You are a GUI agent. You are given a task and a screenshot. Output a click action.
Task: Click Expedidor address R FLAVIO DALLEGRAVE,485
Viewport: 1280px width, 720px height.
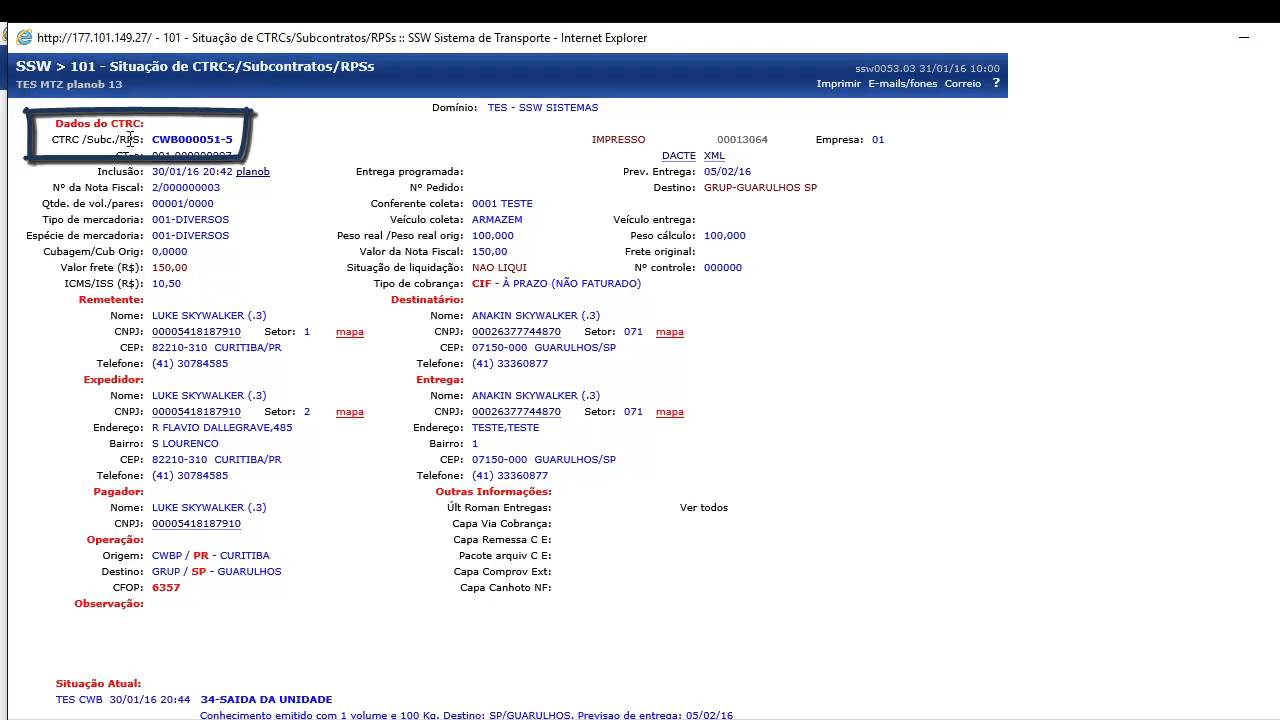tap(222, 428)
